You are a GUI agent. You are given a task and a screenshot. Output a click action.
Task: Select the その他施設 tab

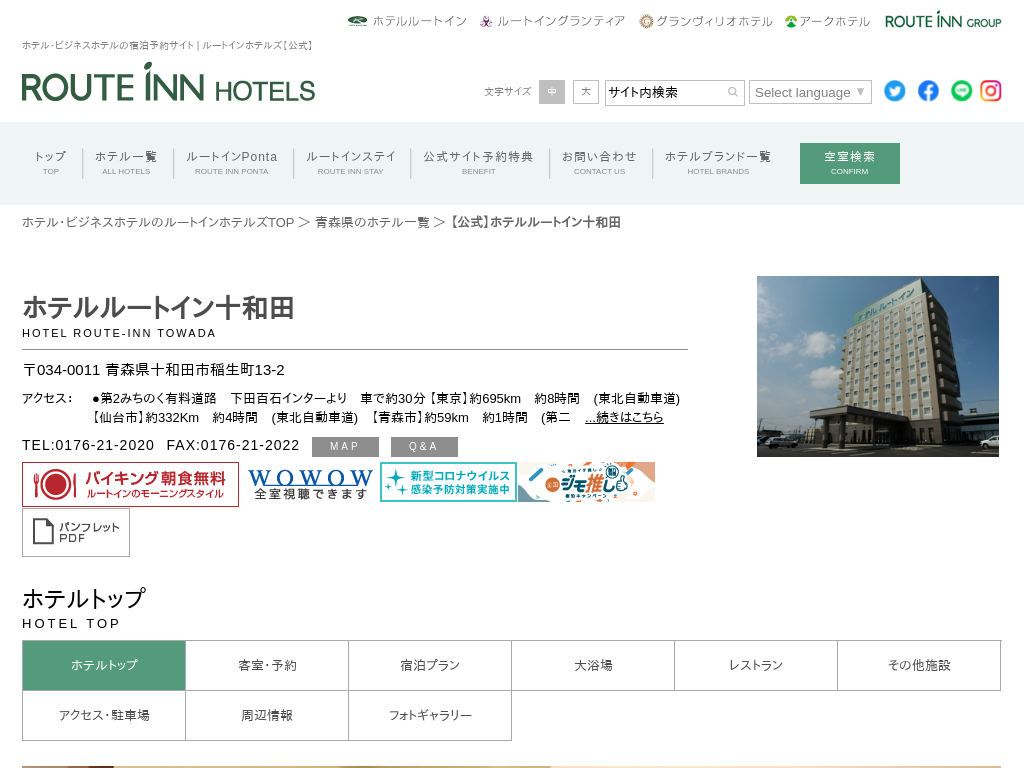coord(920,665)
